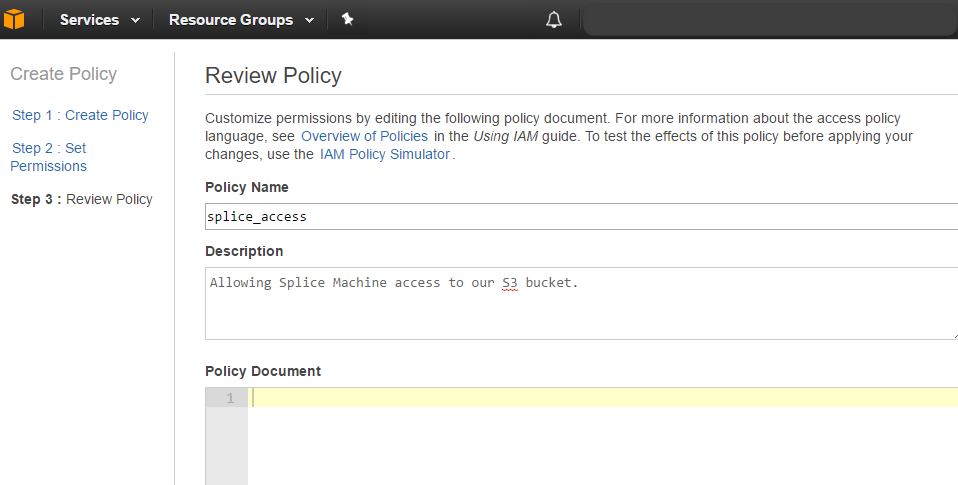The height and width of the screenshot is (485, 958).
Task: Expand the Services dropdown arrow
Action: tap(136, 20)
